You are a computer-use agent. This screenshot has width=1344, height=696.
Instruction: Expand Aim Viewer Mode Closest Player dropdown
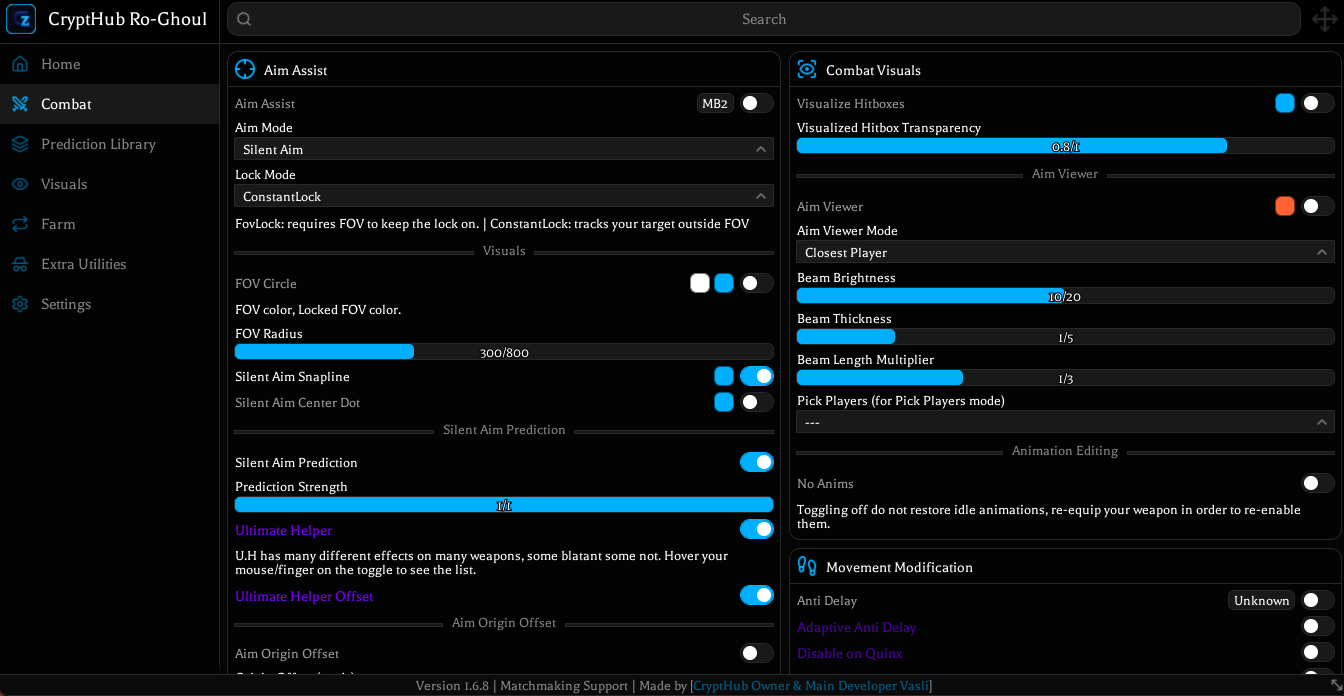click(1065, 252)
